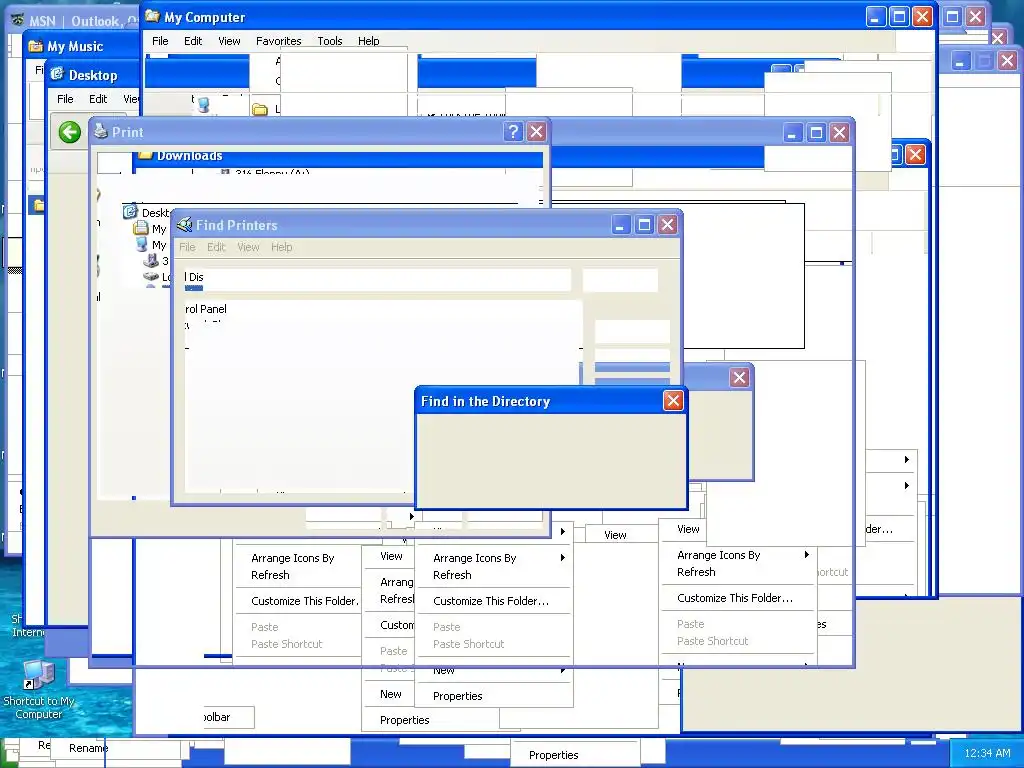The height and width of the screenshot is (768, 1024).
Task: Open Edit menu in My Computer window
Action: (x=193, y=40)
